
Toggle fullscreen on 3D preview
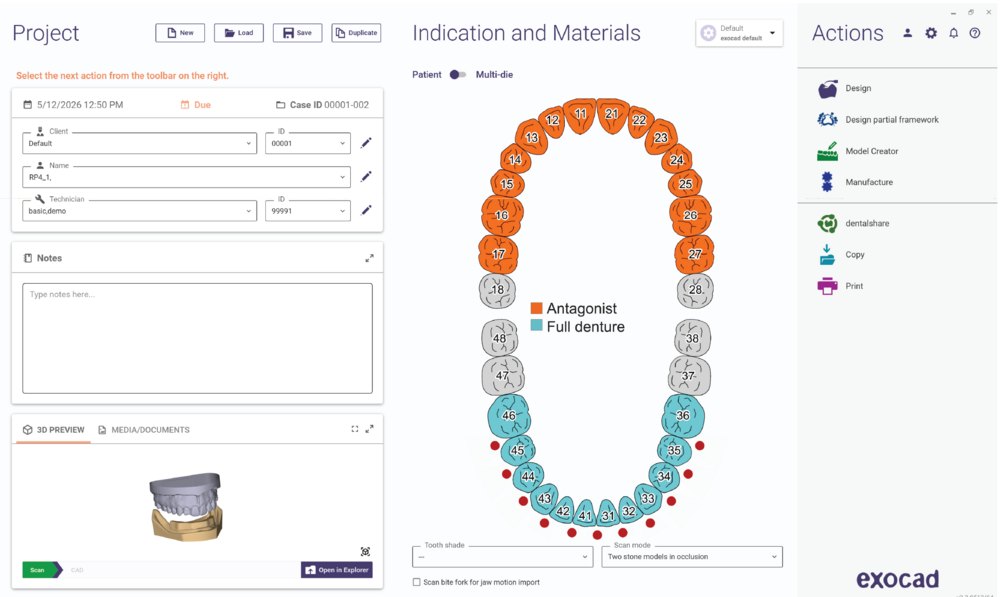tap(355, 429)
